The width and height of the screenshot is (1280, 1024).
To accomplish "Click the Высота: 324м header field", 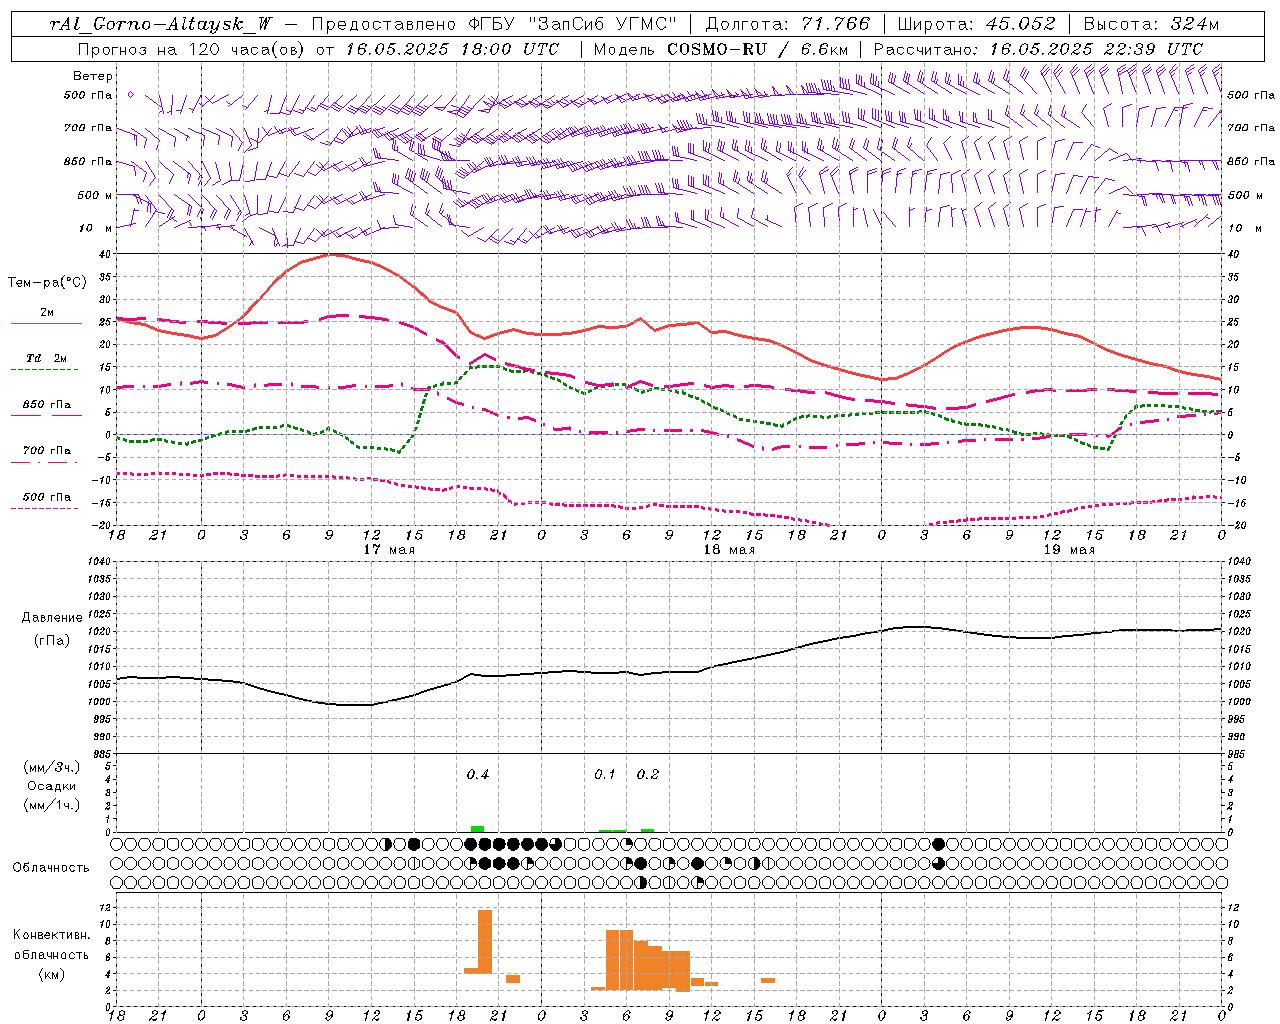I will [1151, 24].
